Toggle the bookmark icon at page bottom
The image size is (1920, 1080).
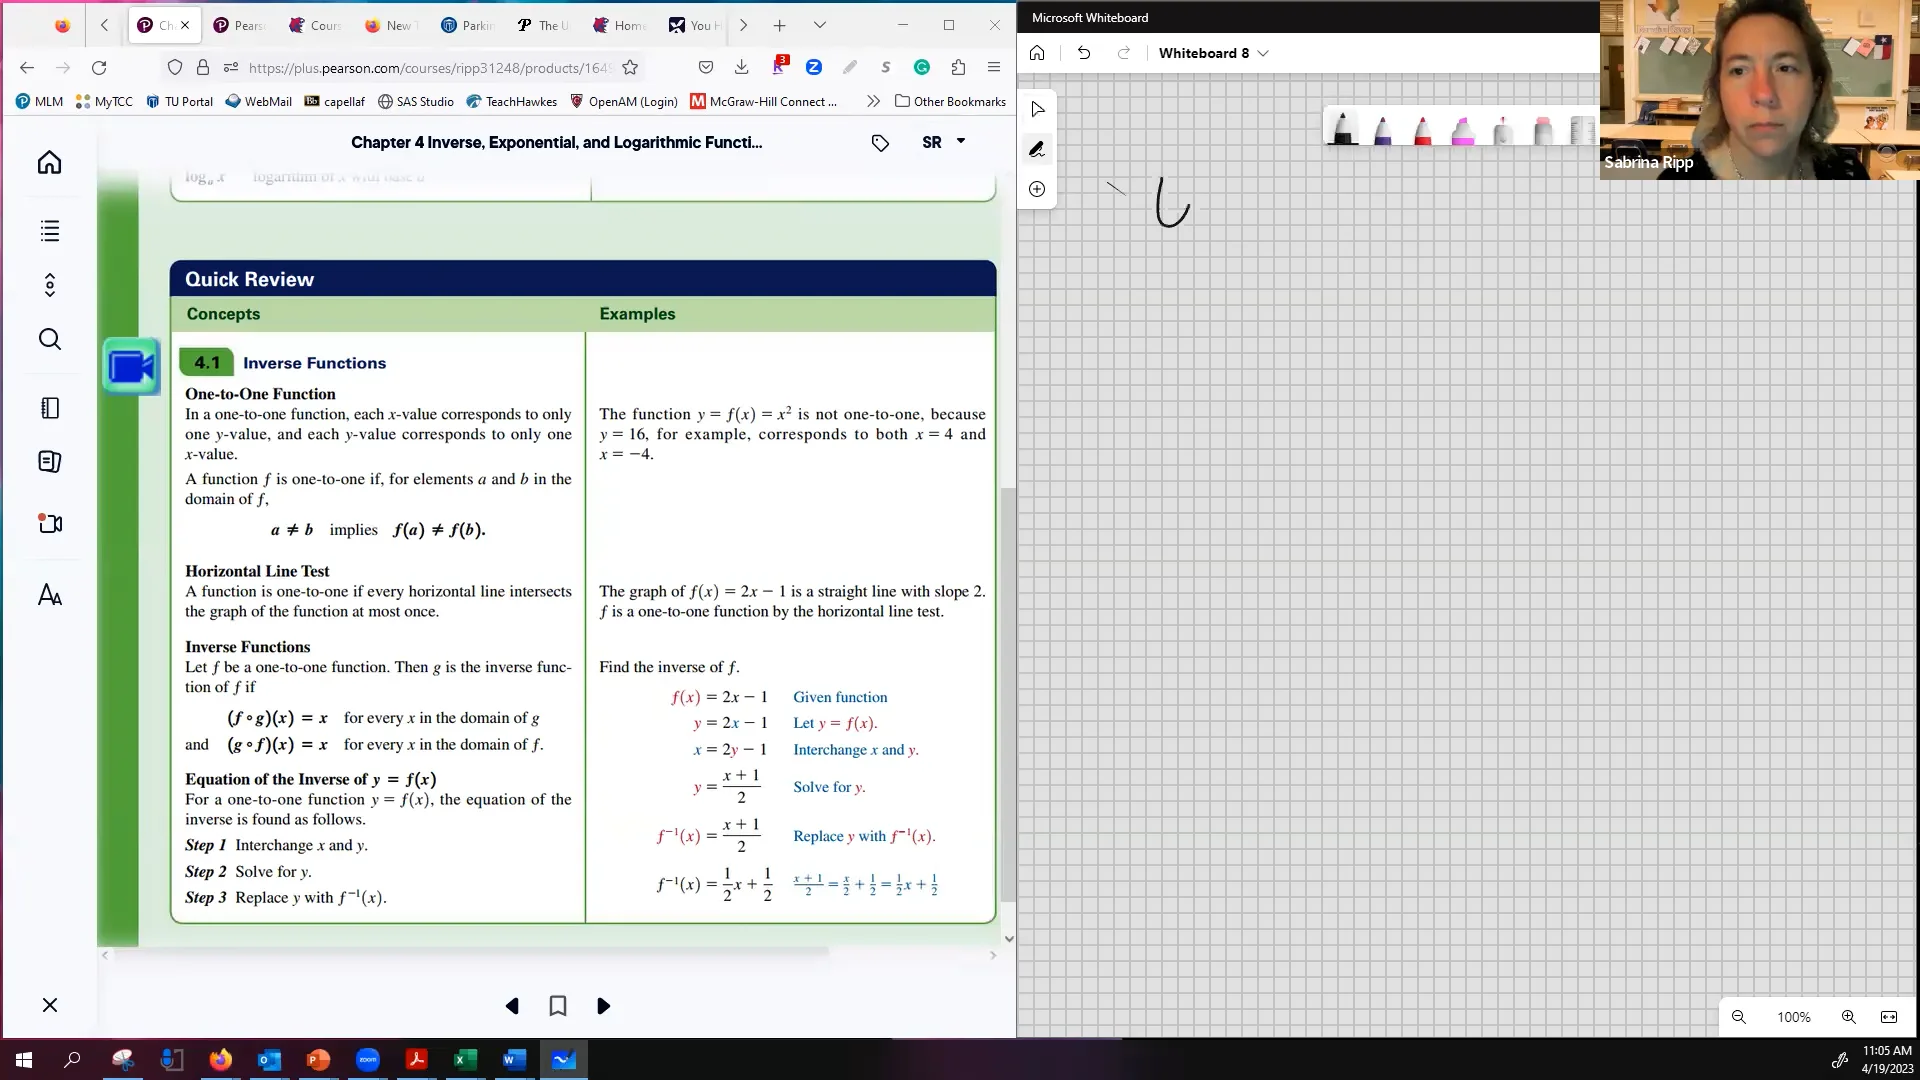click(557, 1005)
